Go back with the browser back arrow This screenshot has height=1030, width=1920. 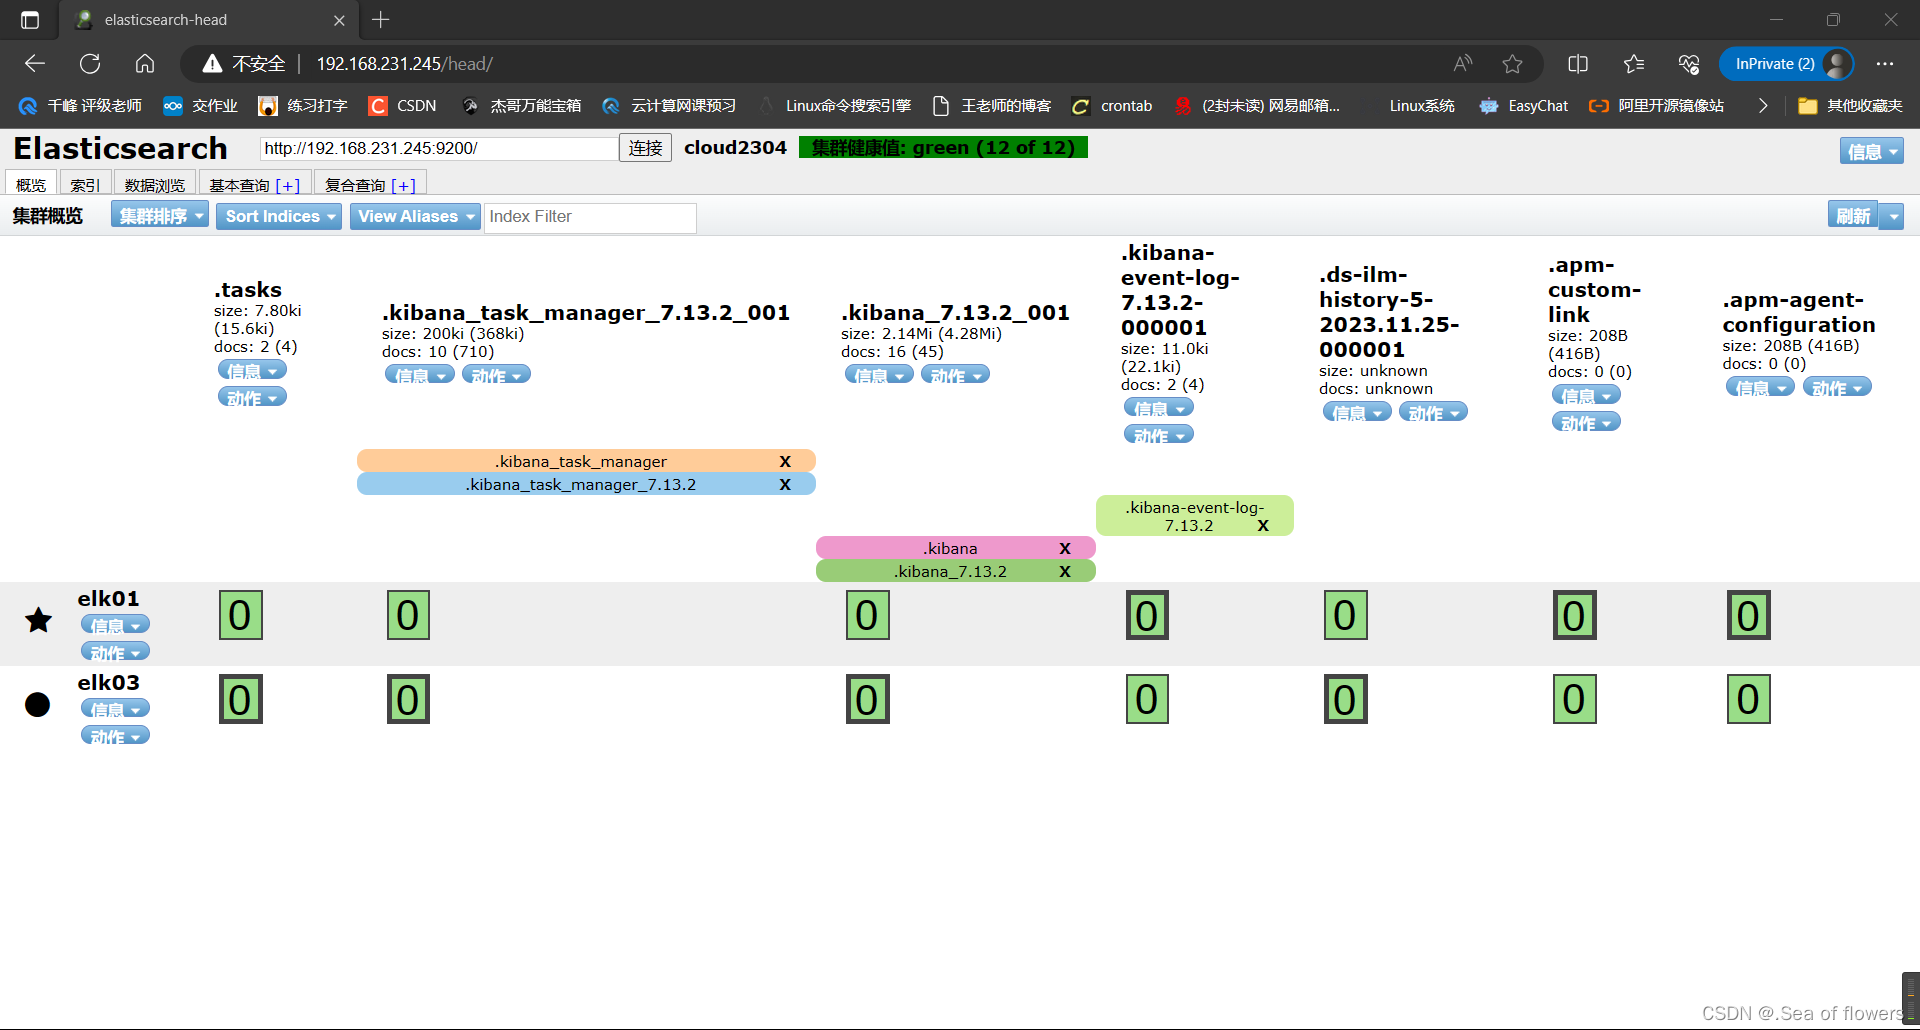pyautogui.click(x=35, y=64)
